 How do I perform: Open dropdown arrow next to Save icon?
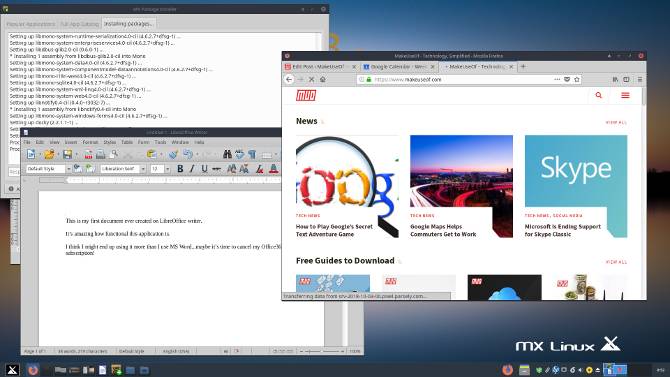[76, 155]
